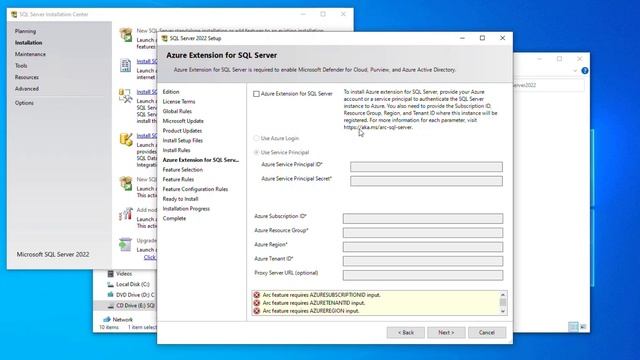
Task: Click Azure Tenant ID input field
Action: pyautogui.click(x=423, y=261)
